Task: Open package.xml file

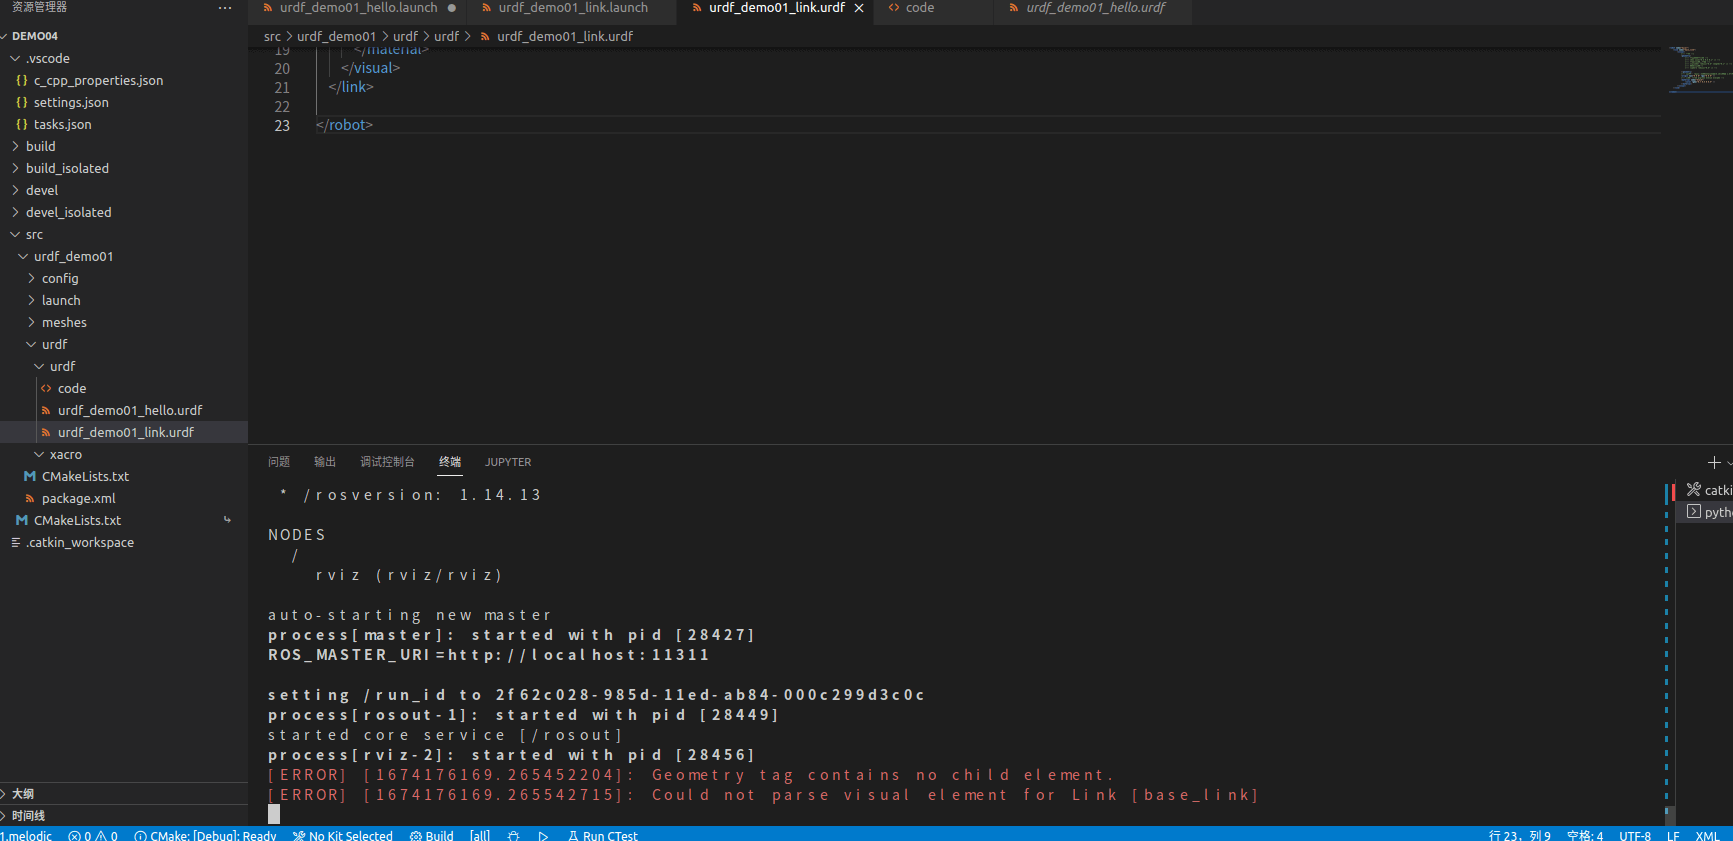Action: pos(124,498)
